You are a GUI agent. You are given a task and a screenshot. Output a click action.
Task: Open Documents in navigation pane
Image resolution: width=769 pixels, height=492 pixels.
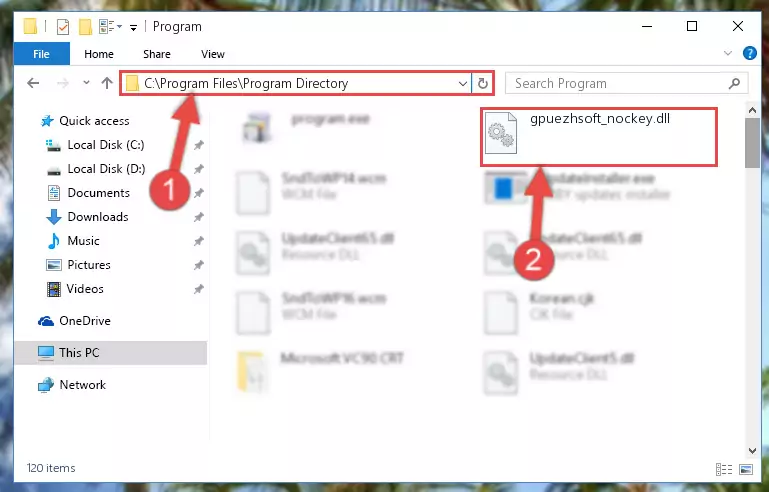pyautogui.click(x=99, y=193)
